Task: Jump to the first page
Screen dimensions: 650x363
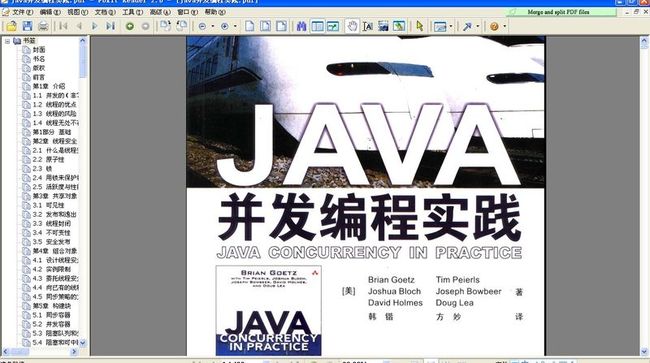Action: (63, 26)
